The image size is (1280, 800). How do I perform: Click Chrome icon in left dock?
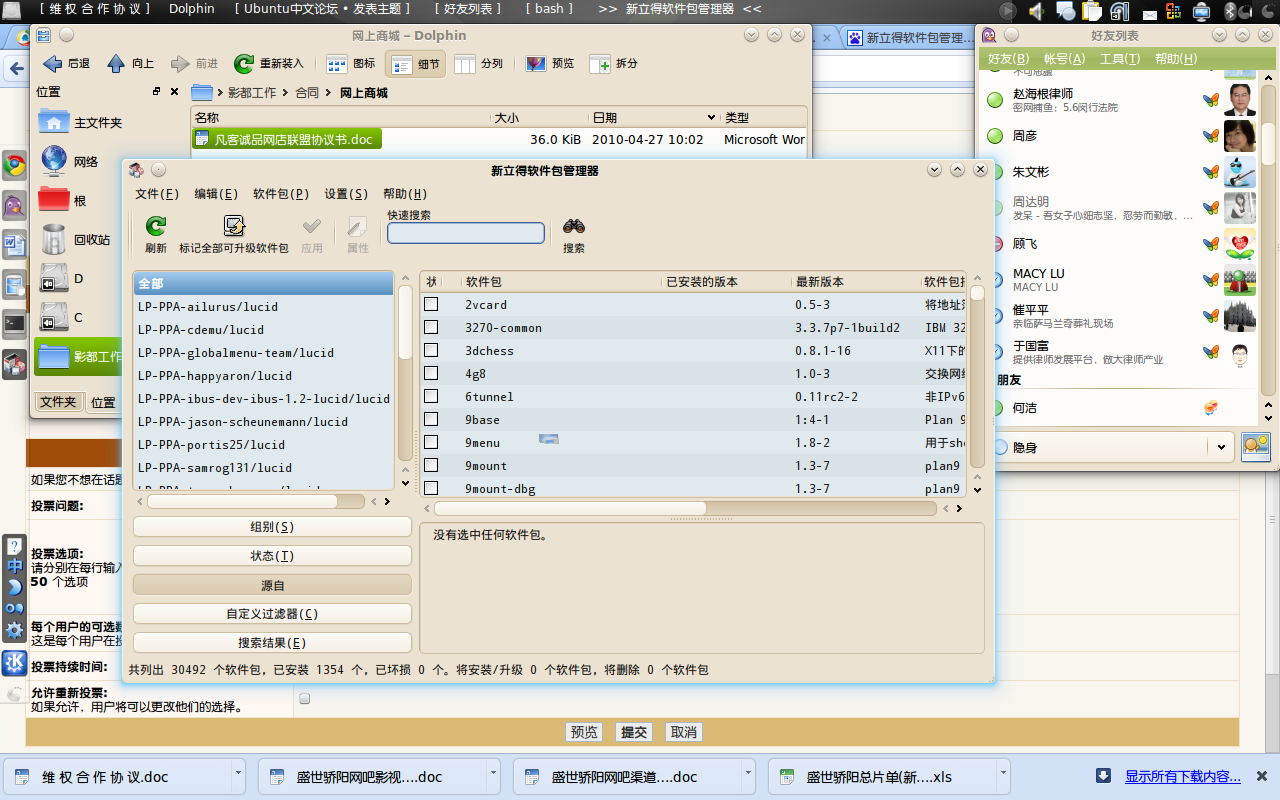pyautogui.click(x=14, y=165)
